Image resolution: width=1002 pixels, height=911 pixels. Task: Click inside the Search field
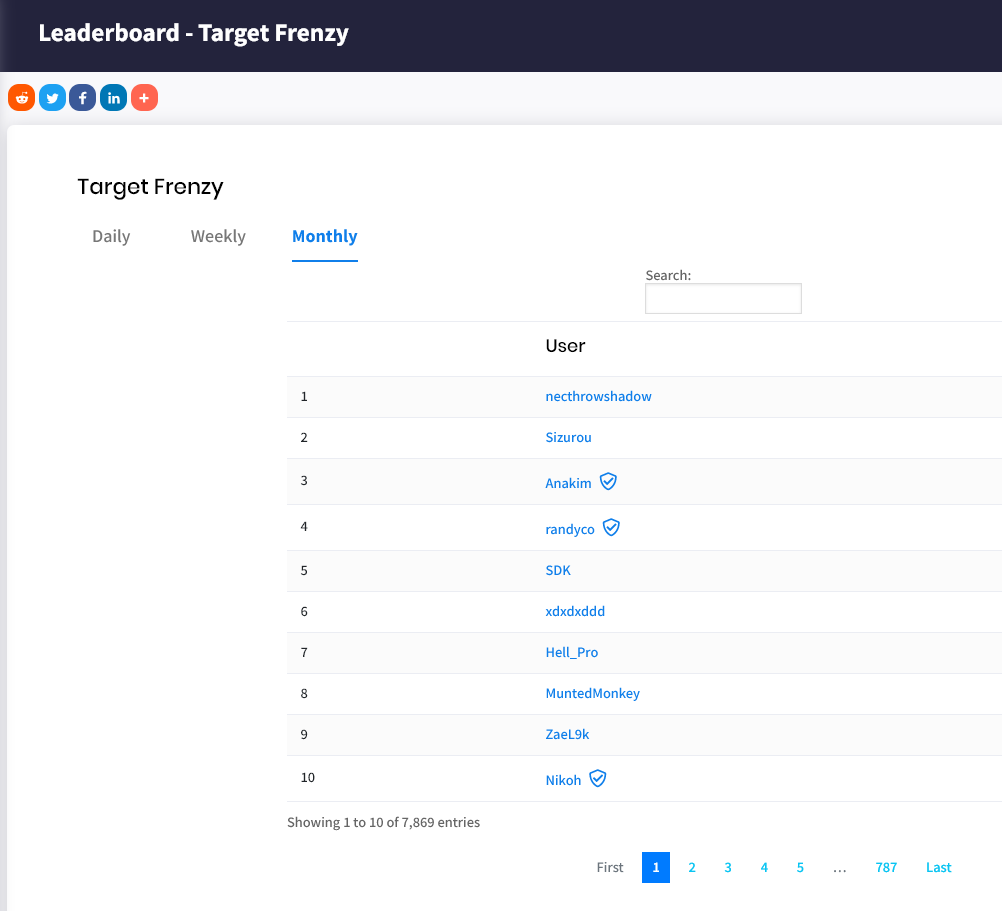pyautogui.click(x=722, y=298)
